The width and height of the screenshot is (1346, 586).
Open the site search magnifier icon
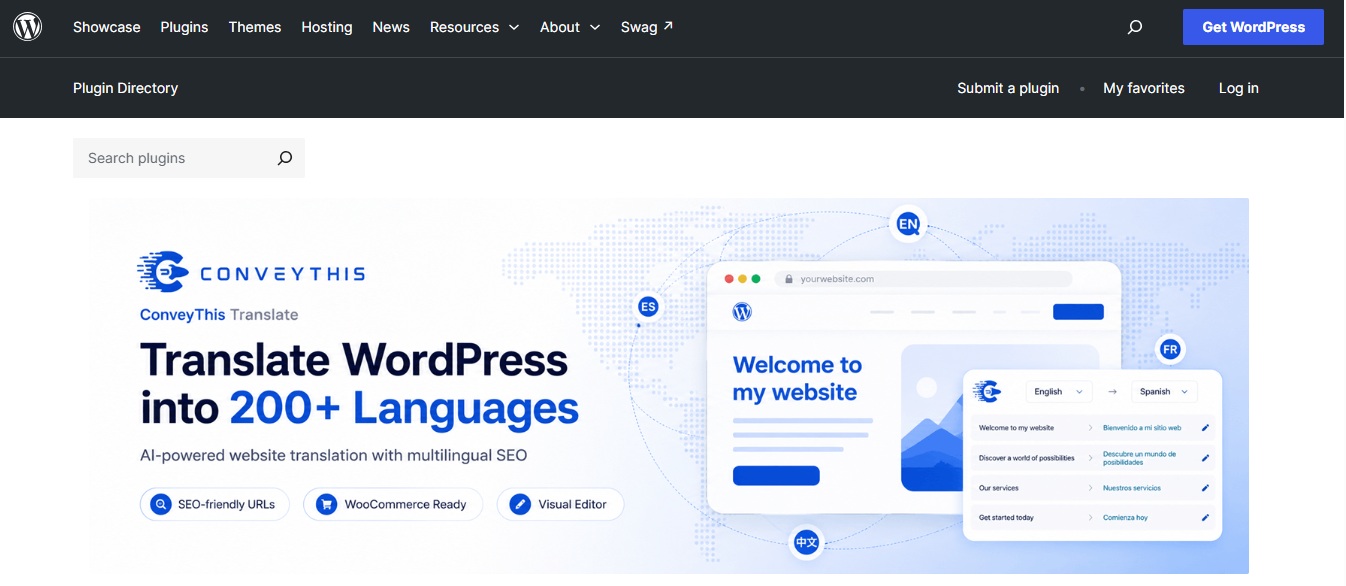coord(1134,27)
